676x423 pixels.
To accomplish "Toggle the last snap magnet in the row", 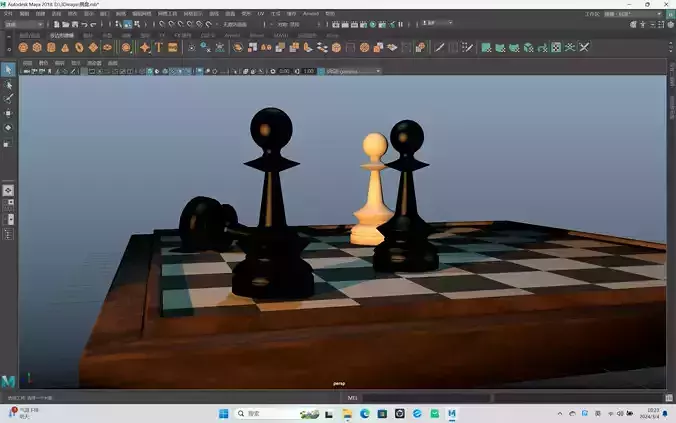I will (x=209, y=25).
